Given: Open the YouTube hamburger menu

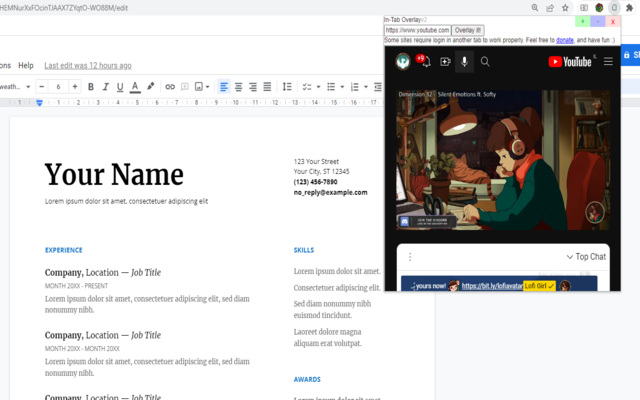Looking at the screenshot, I should (x=608, y=61).
